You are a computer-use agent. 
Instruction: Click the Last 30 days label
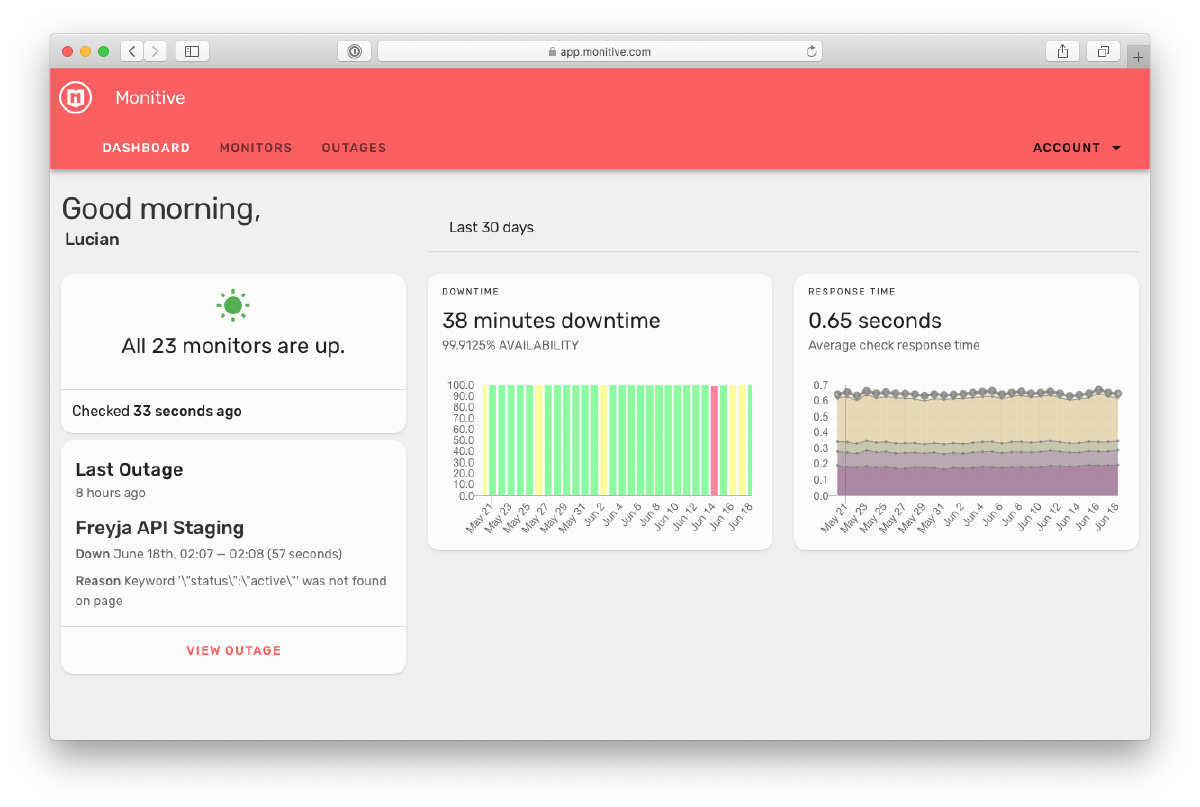[491, 227]
